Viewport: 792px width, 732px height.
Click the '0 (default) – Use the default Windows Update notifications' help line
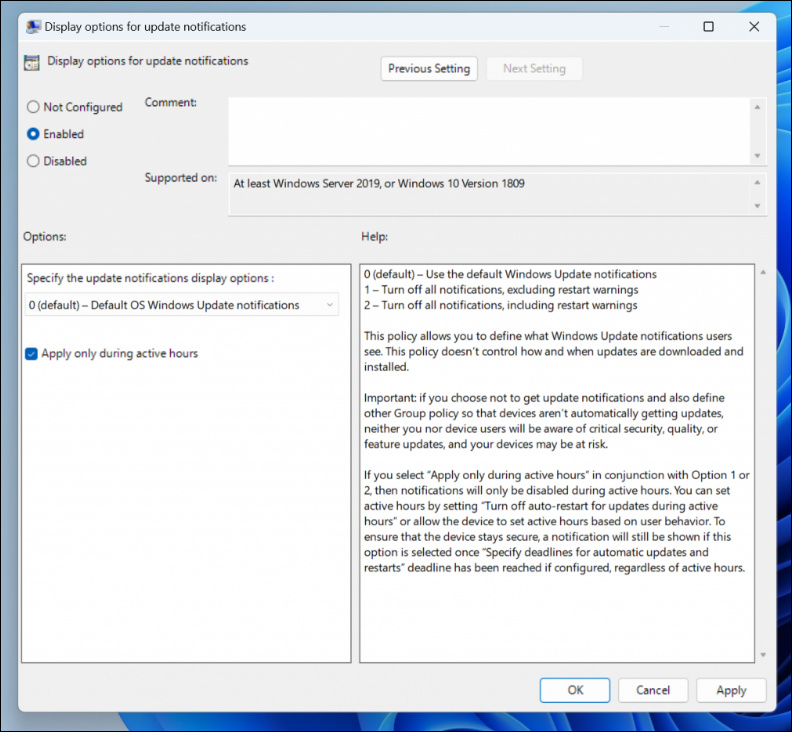pos(510,274)
